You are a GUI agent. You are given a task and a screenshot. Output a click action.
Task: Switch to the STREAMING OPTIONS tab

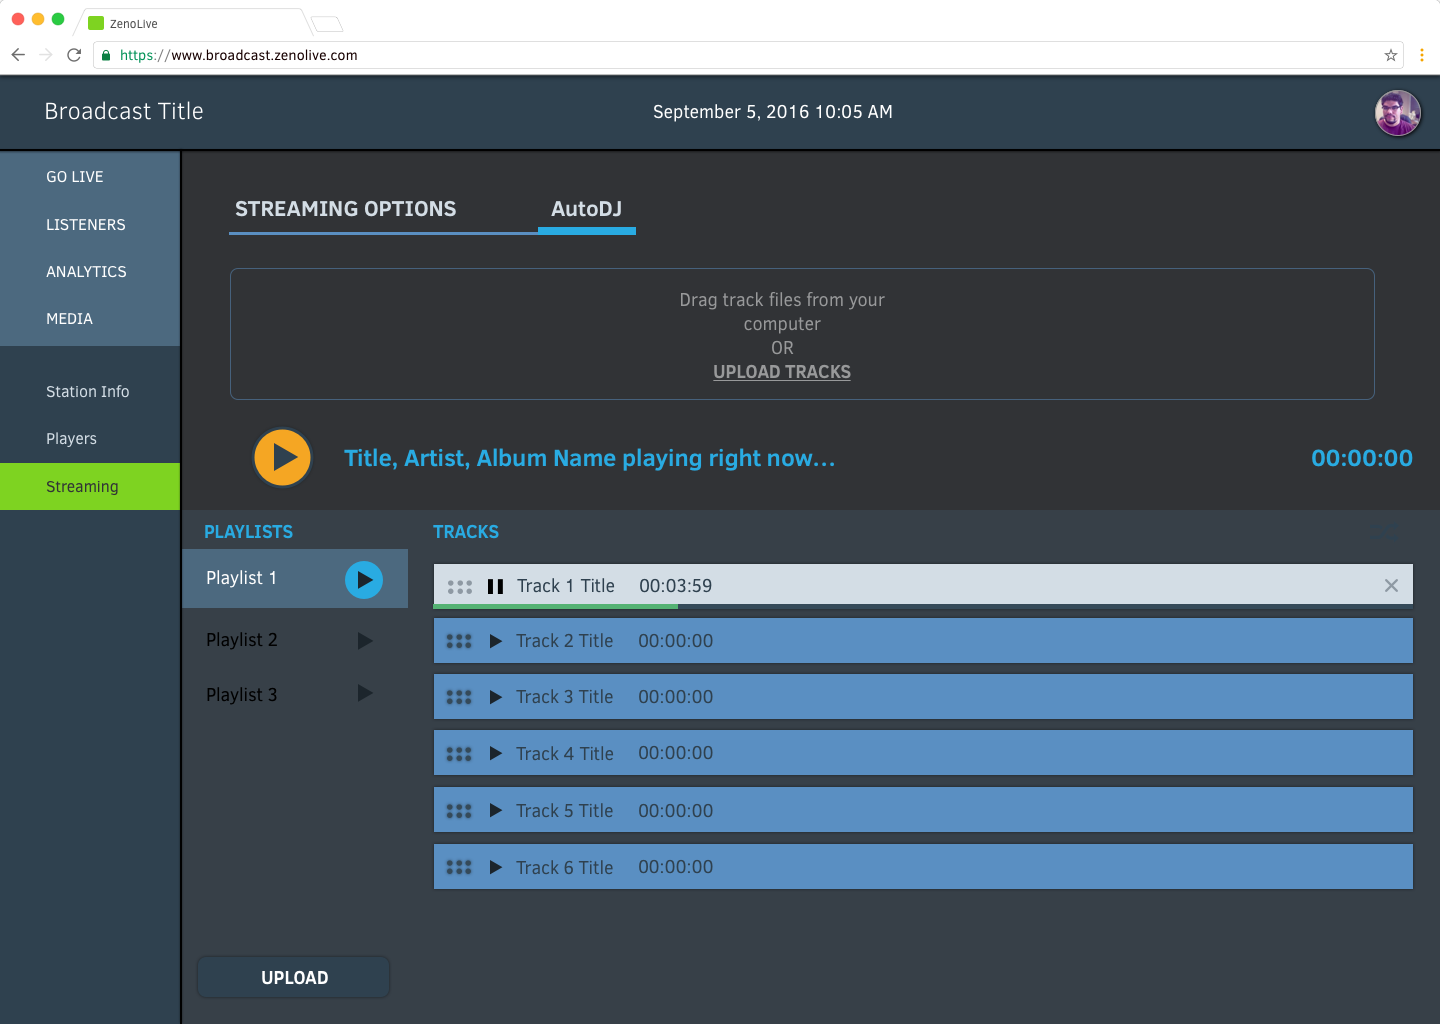coord(346,209)
